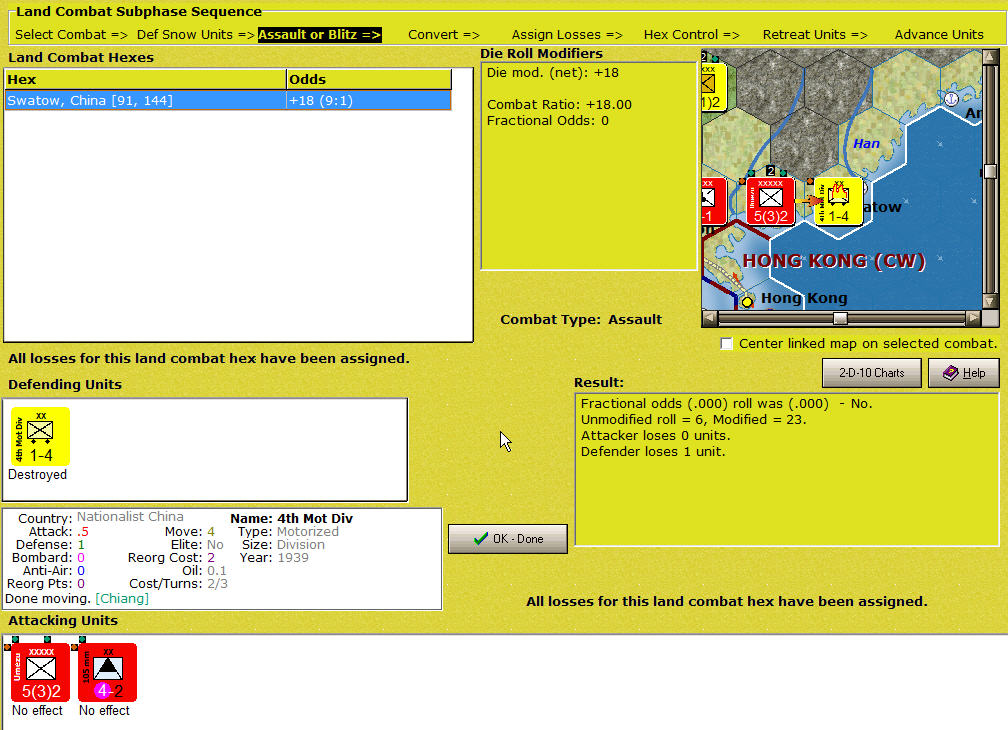Image resolution: width=1008 pixels, height=730 pixels.
Task: Click the Convert subphase step
Action: pos(444,35)
